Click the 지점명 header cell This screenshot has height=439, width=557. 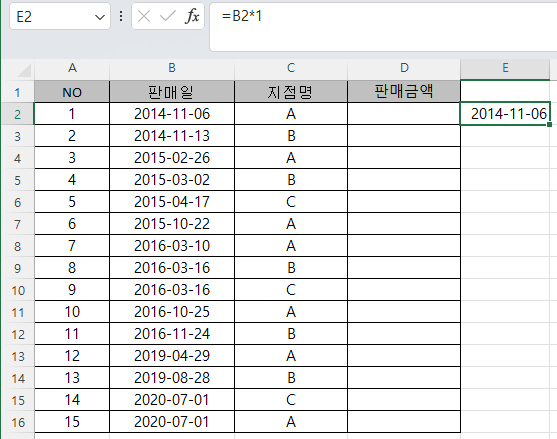point(291,92)
